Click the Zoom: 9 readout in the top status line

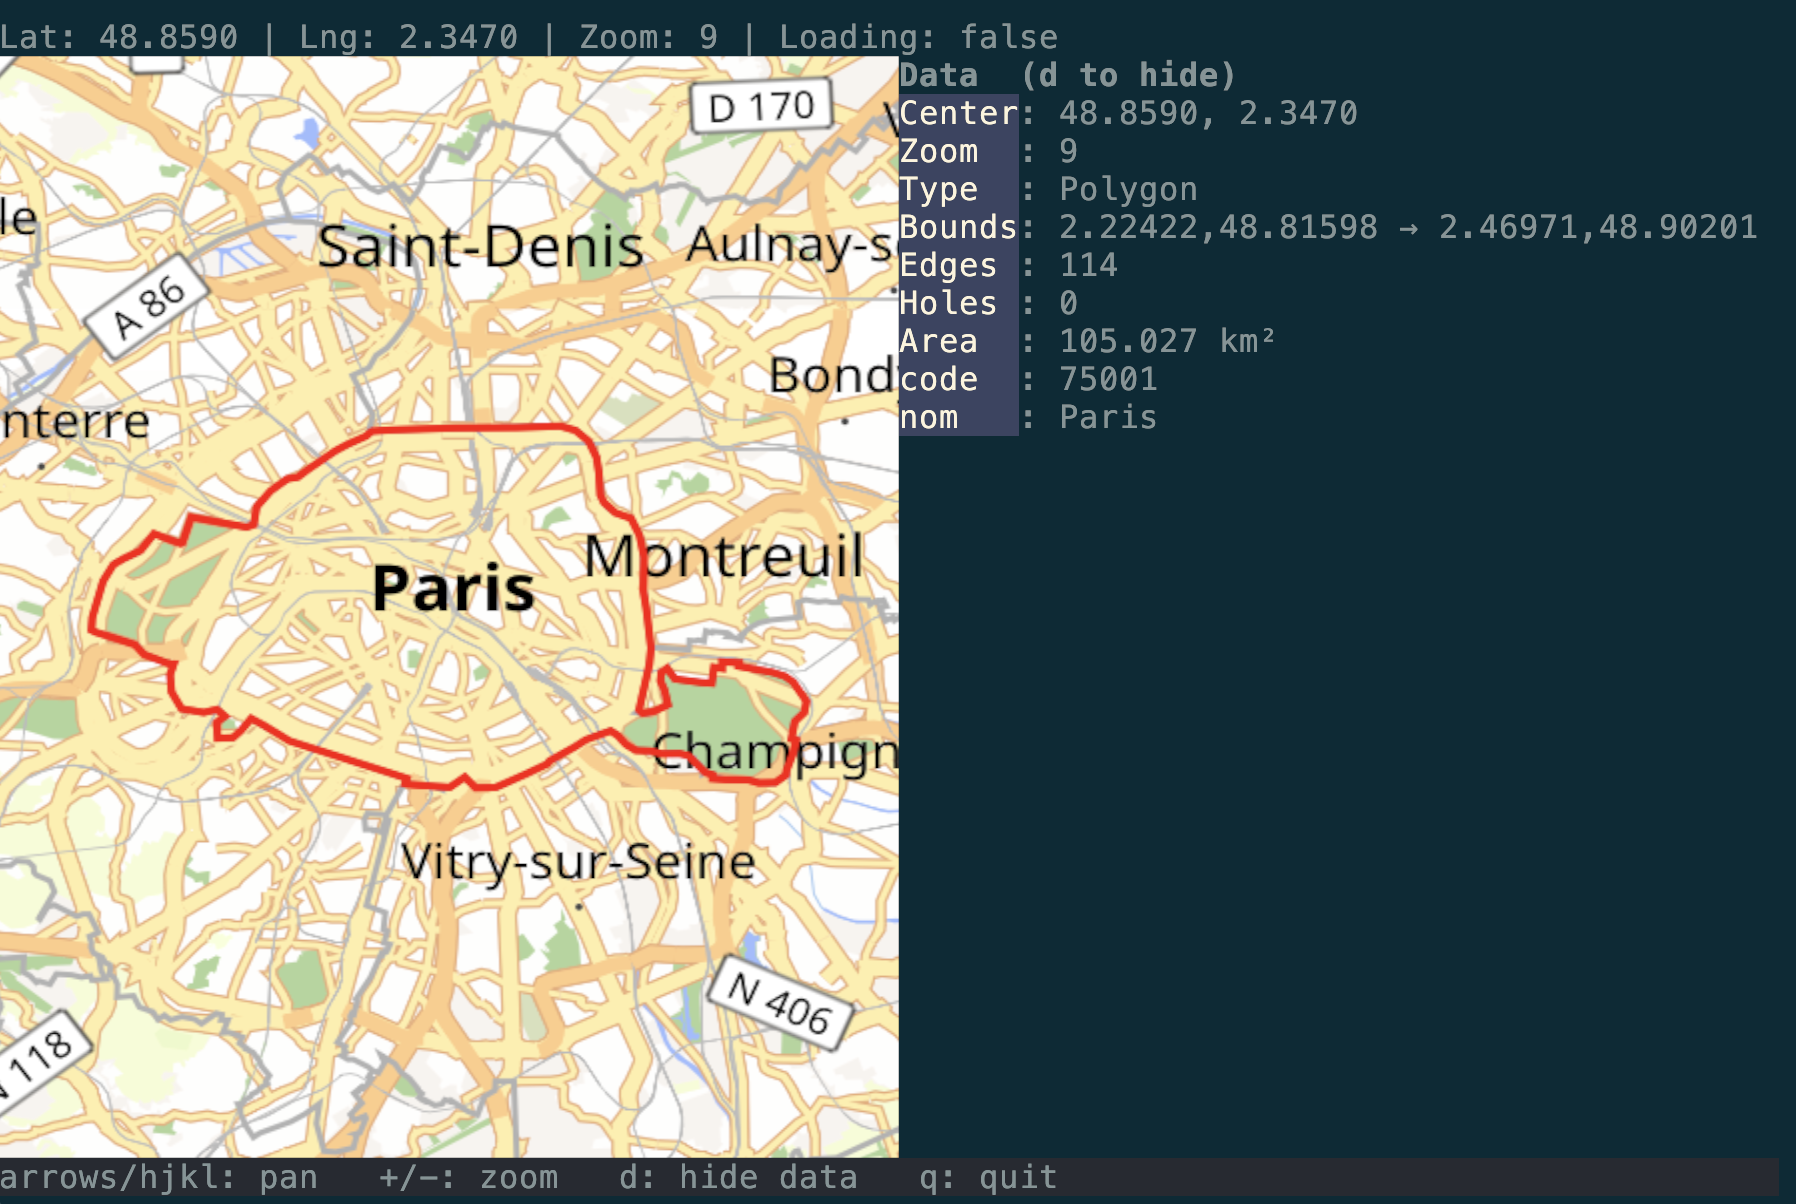pyautogui.click(x=649, y=37)
